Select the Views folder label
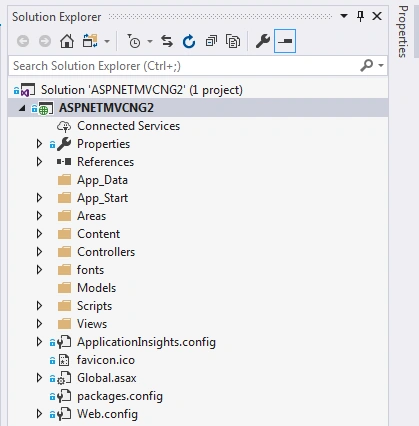419x426 pixels. tap(92, 324)
